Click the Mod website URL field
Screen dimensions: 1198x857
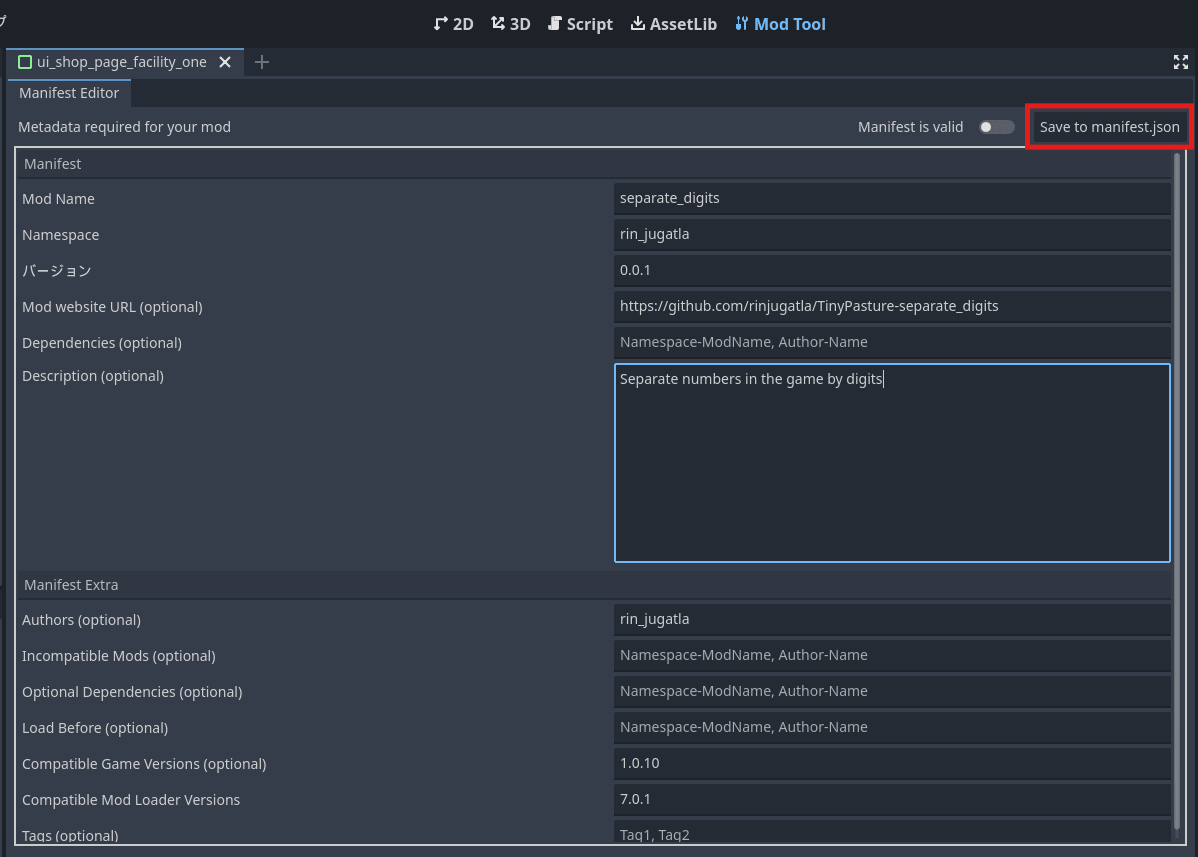point(892,306)
